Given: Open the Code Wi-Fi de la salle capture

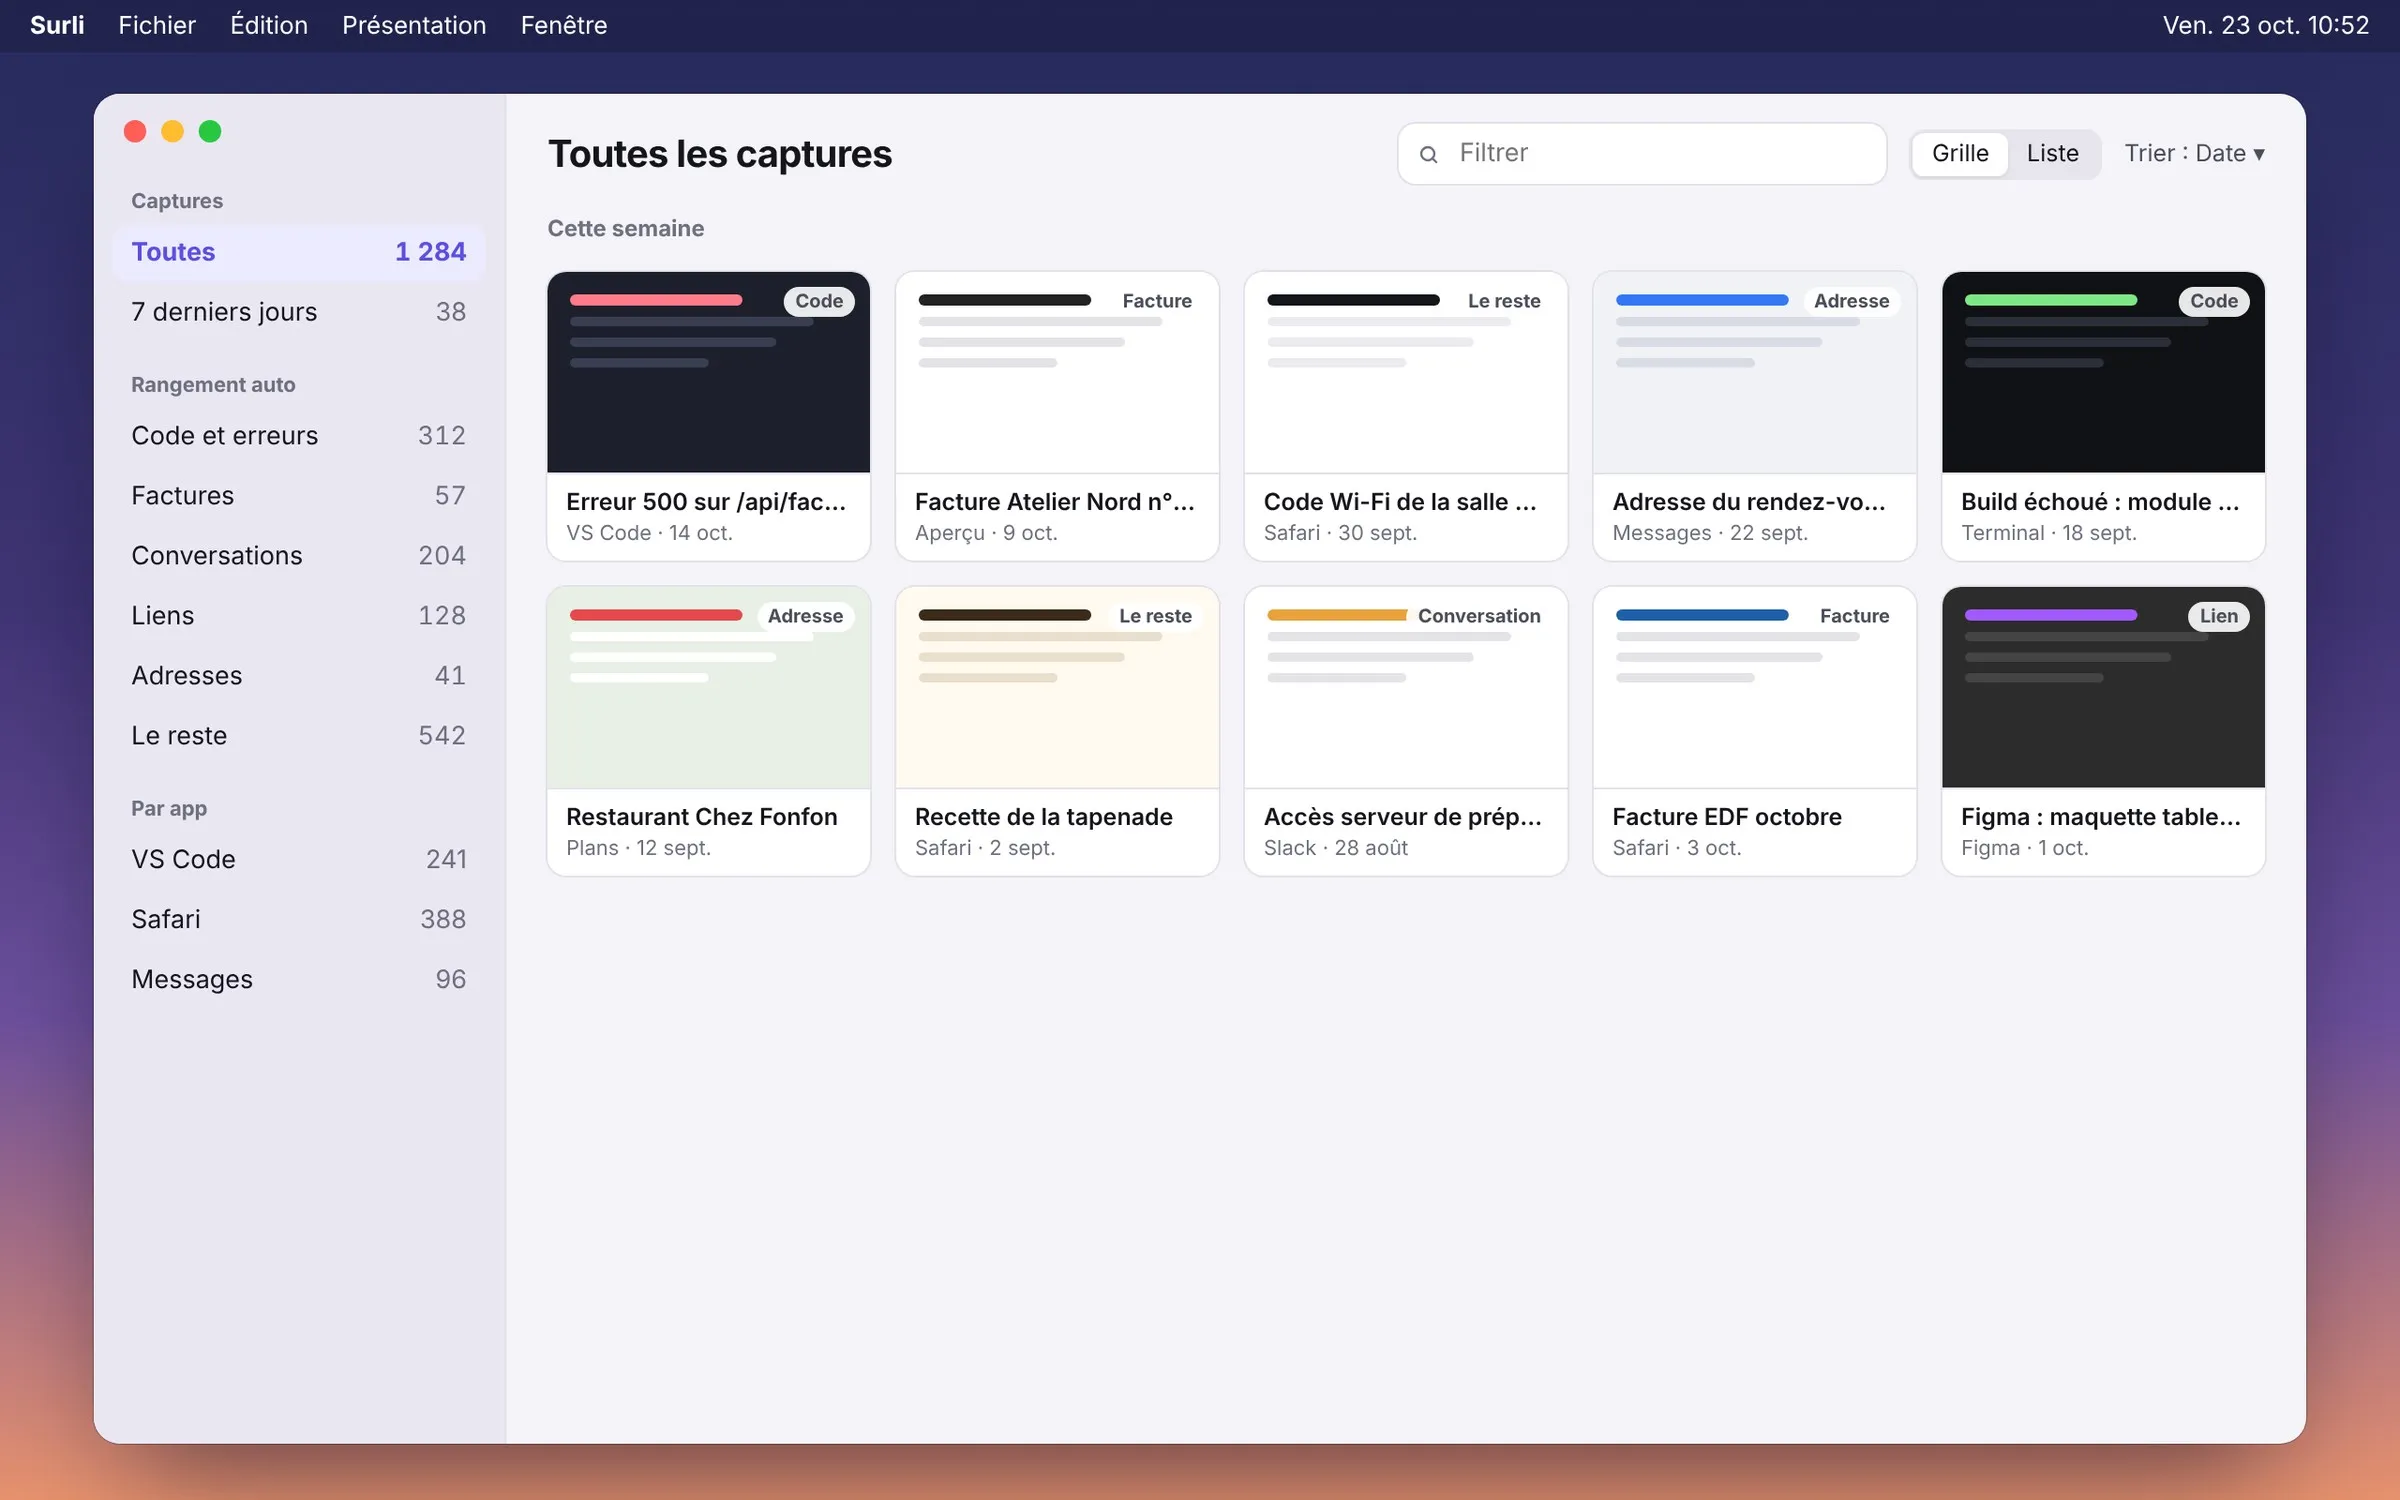Looking at the screenshot, I should (x=1405, y=416).
